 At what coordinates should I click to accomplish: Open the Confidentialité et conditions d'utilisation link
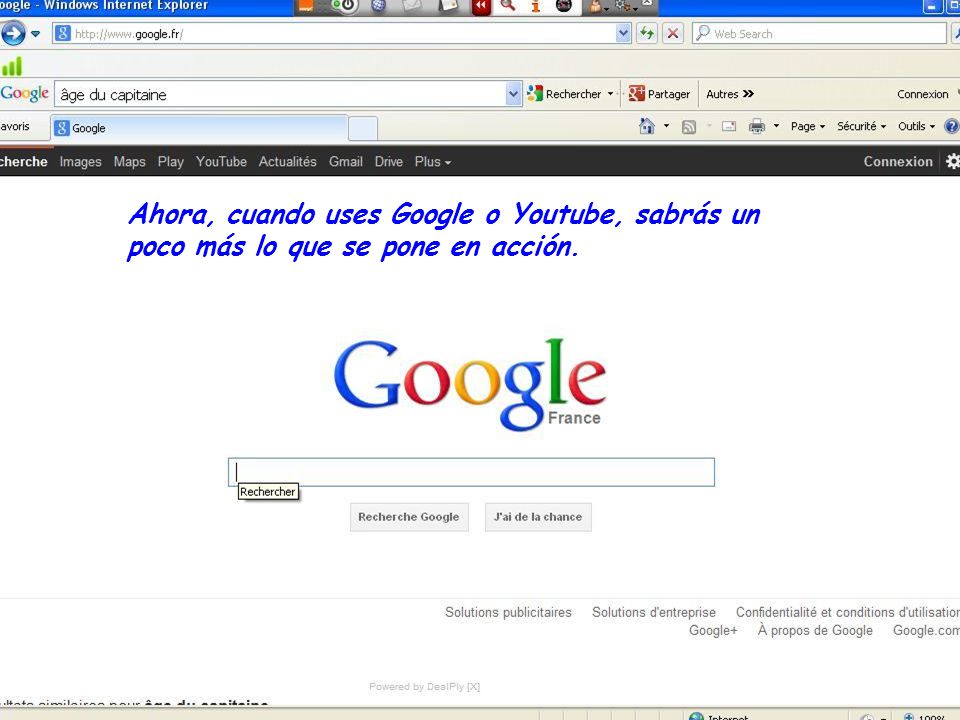[x=847, y=612]
